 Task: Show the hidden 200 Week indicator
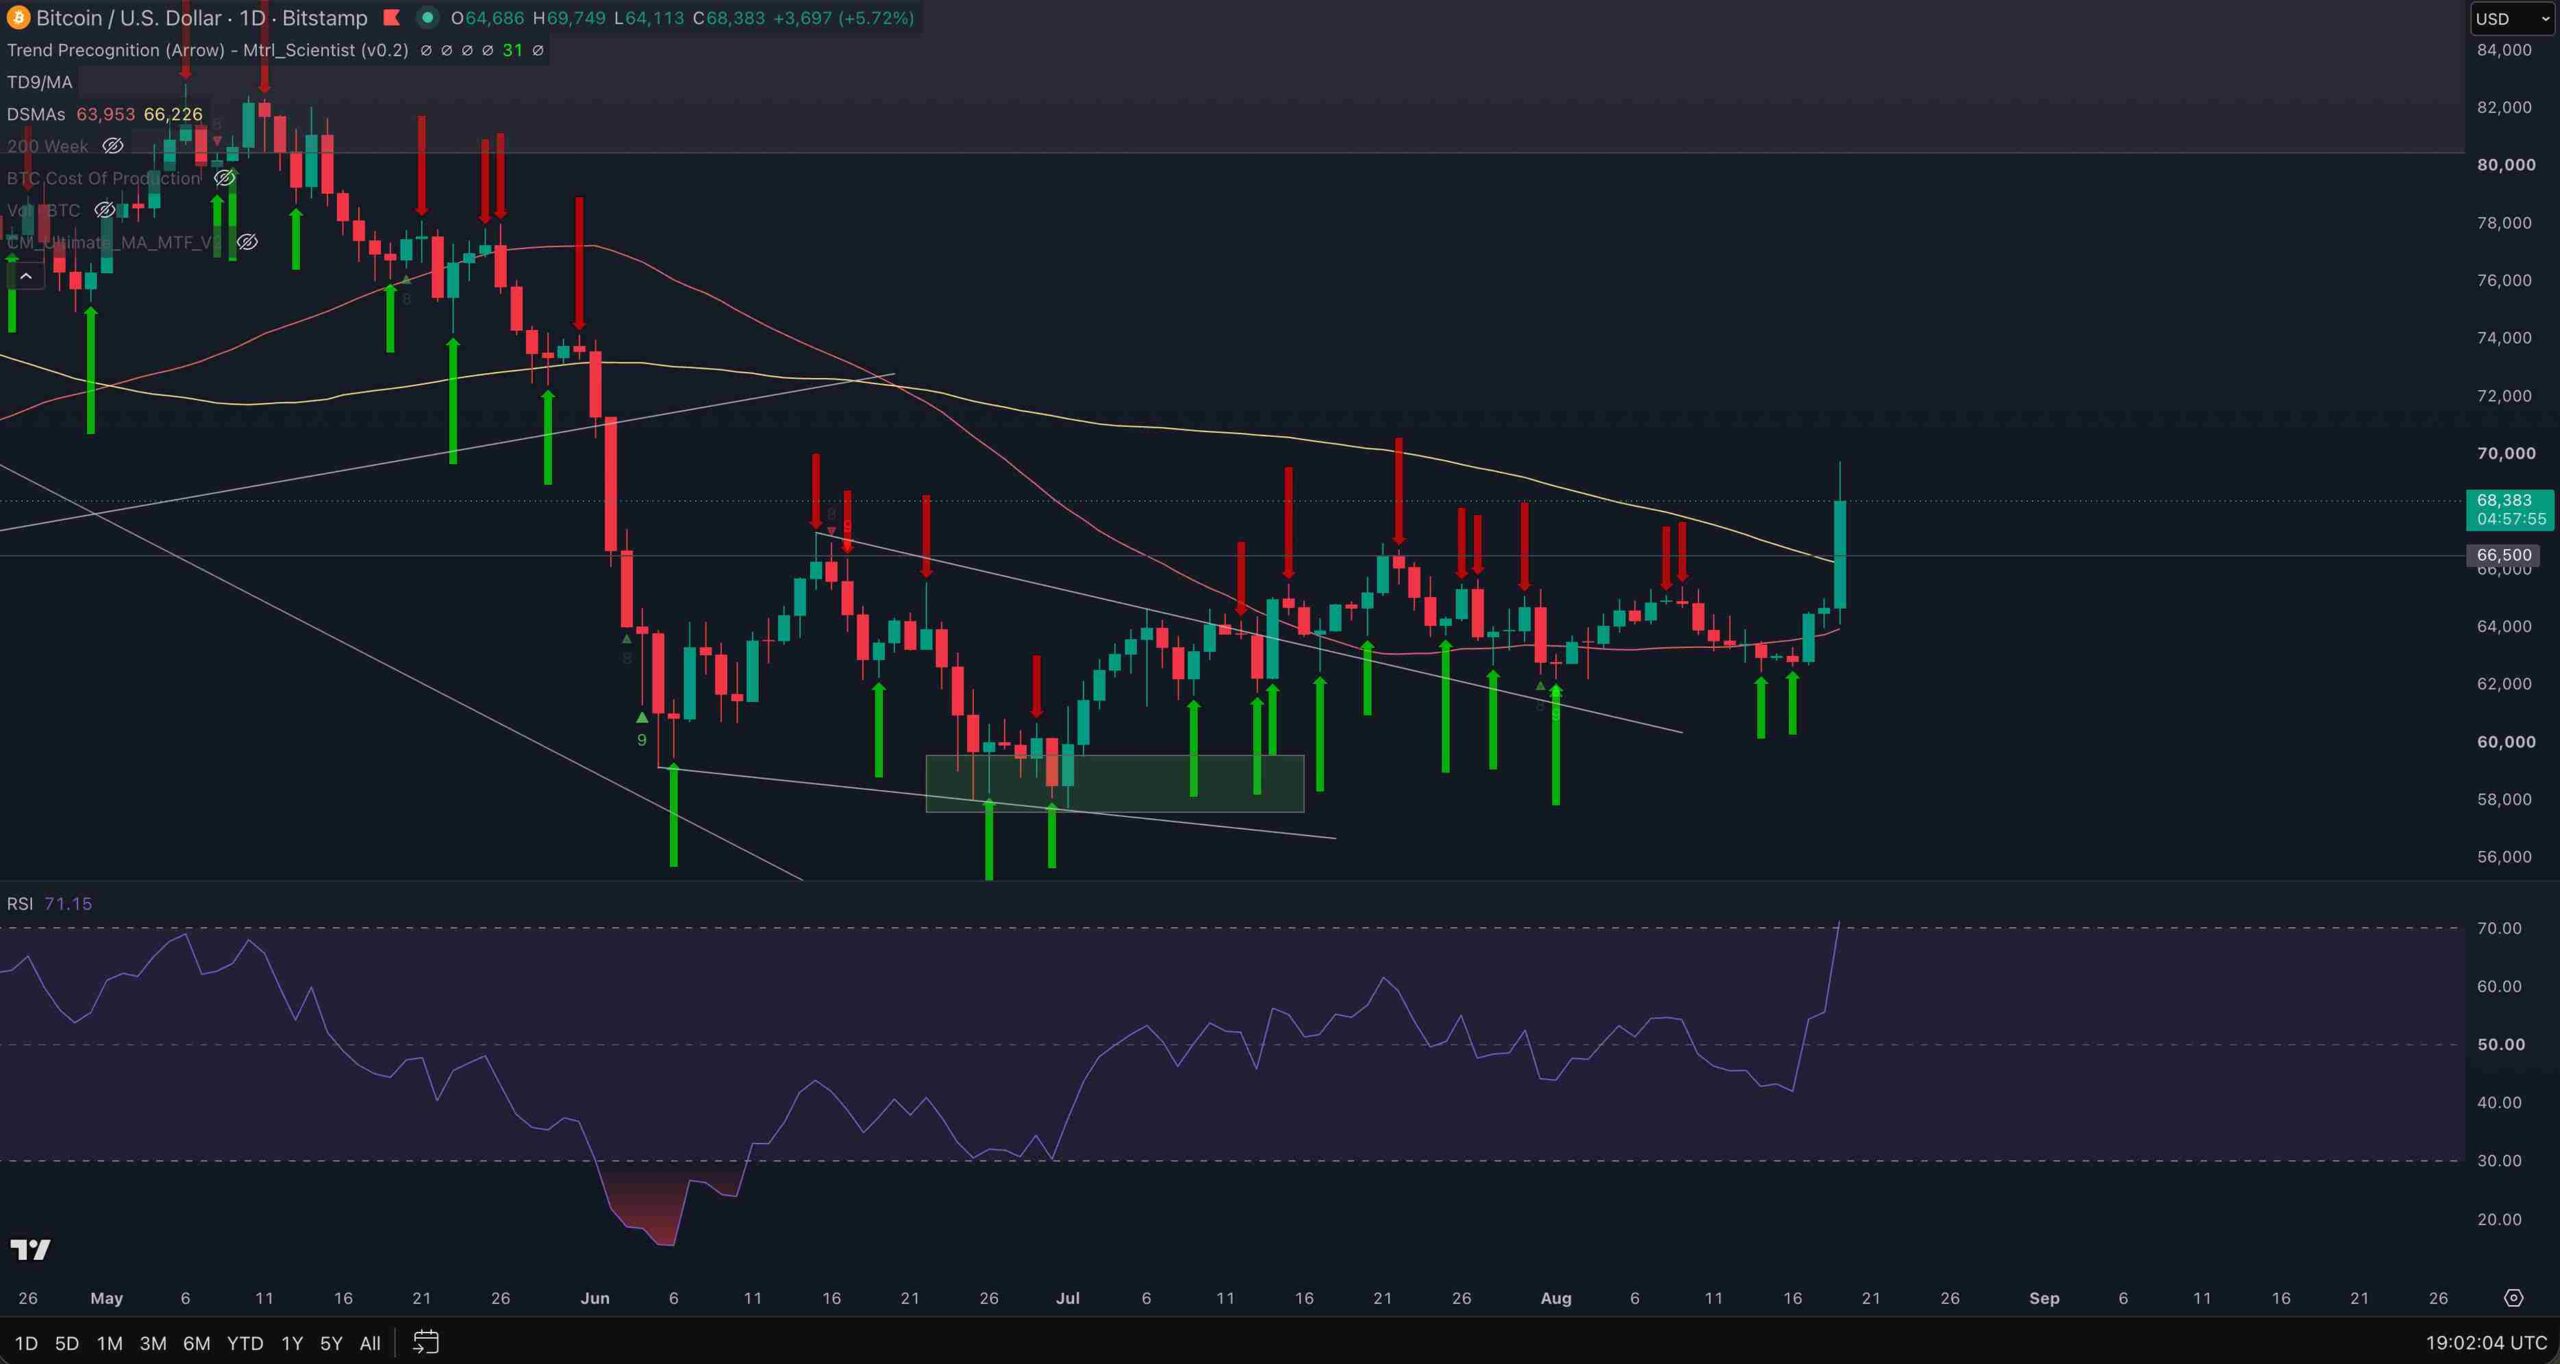coord(113,146)
